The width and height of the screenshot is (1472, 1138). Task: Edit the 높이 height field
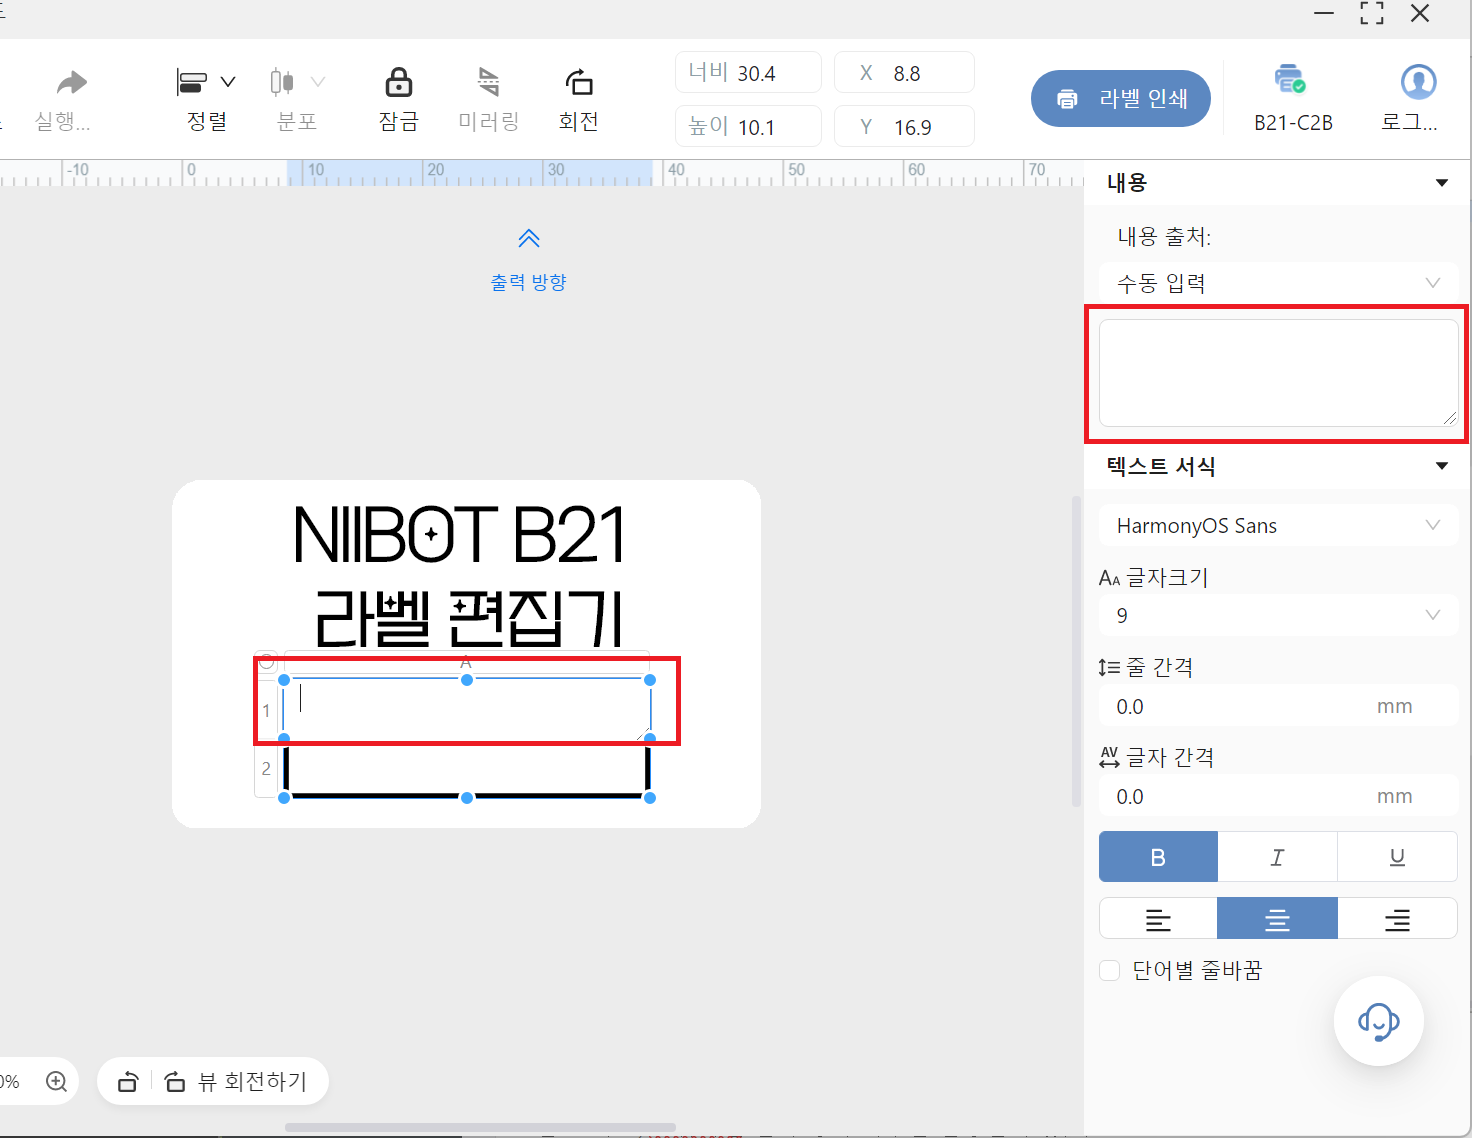click(x=748, y=127)
